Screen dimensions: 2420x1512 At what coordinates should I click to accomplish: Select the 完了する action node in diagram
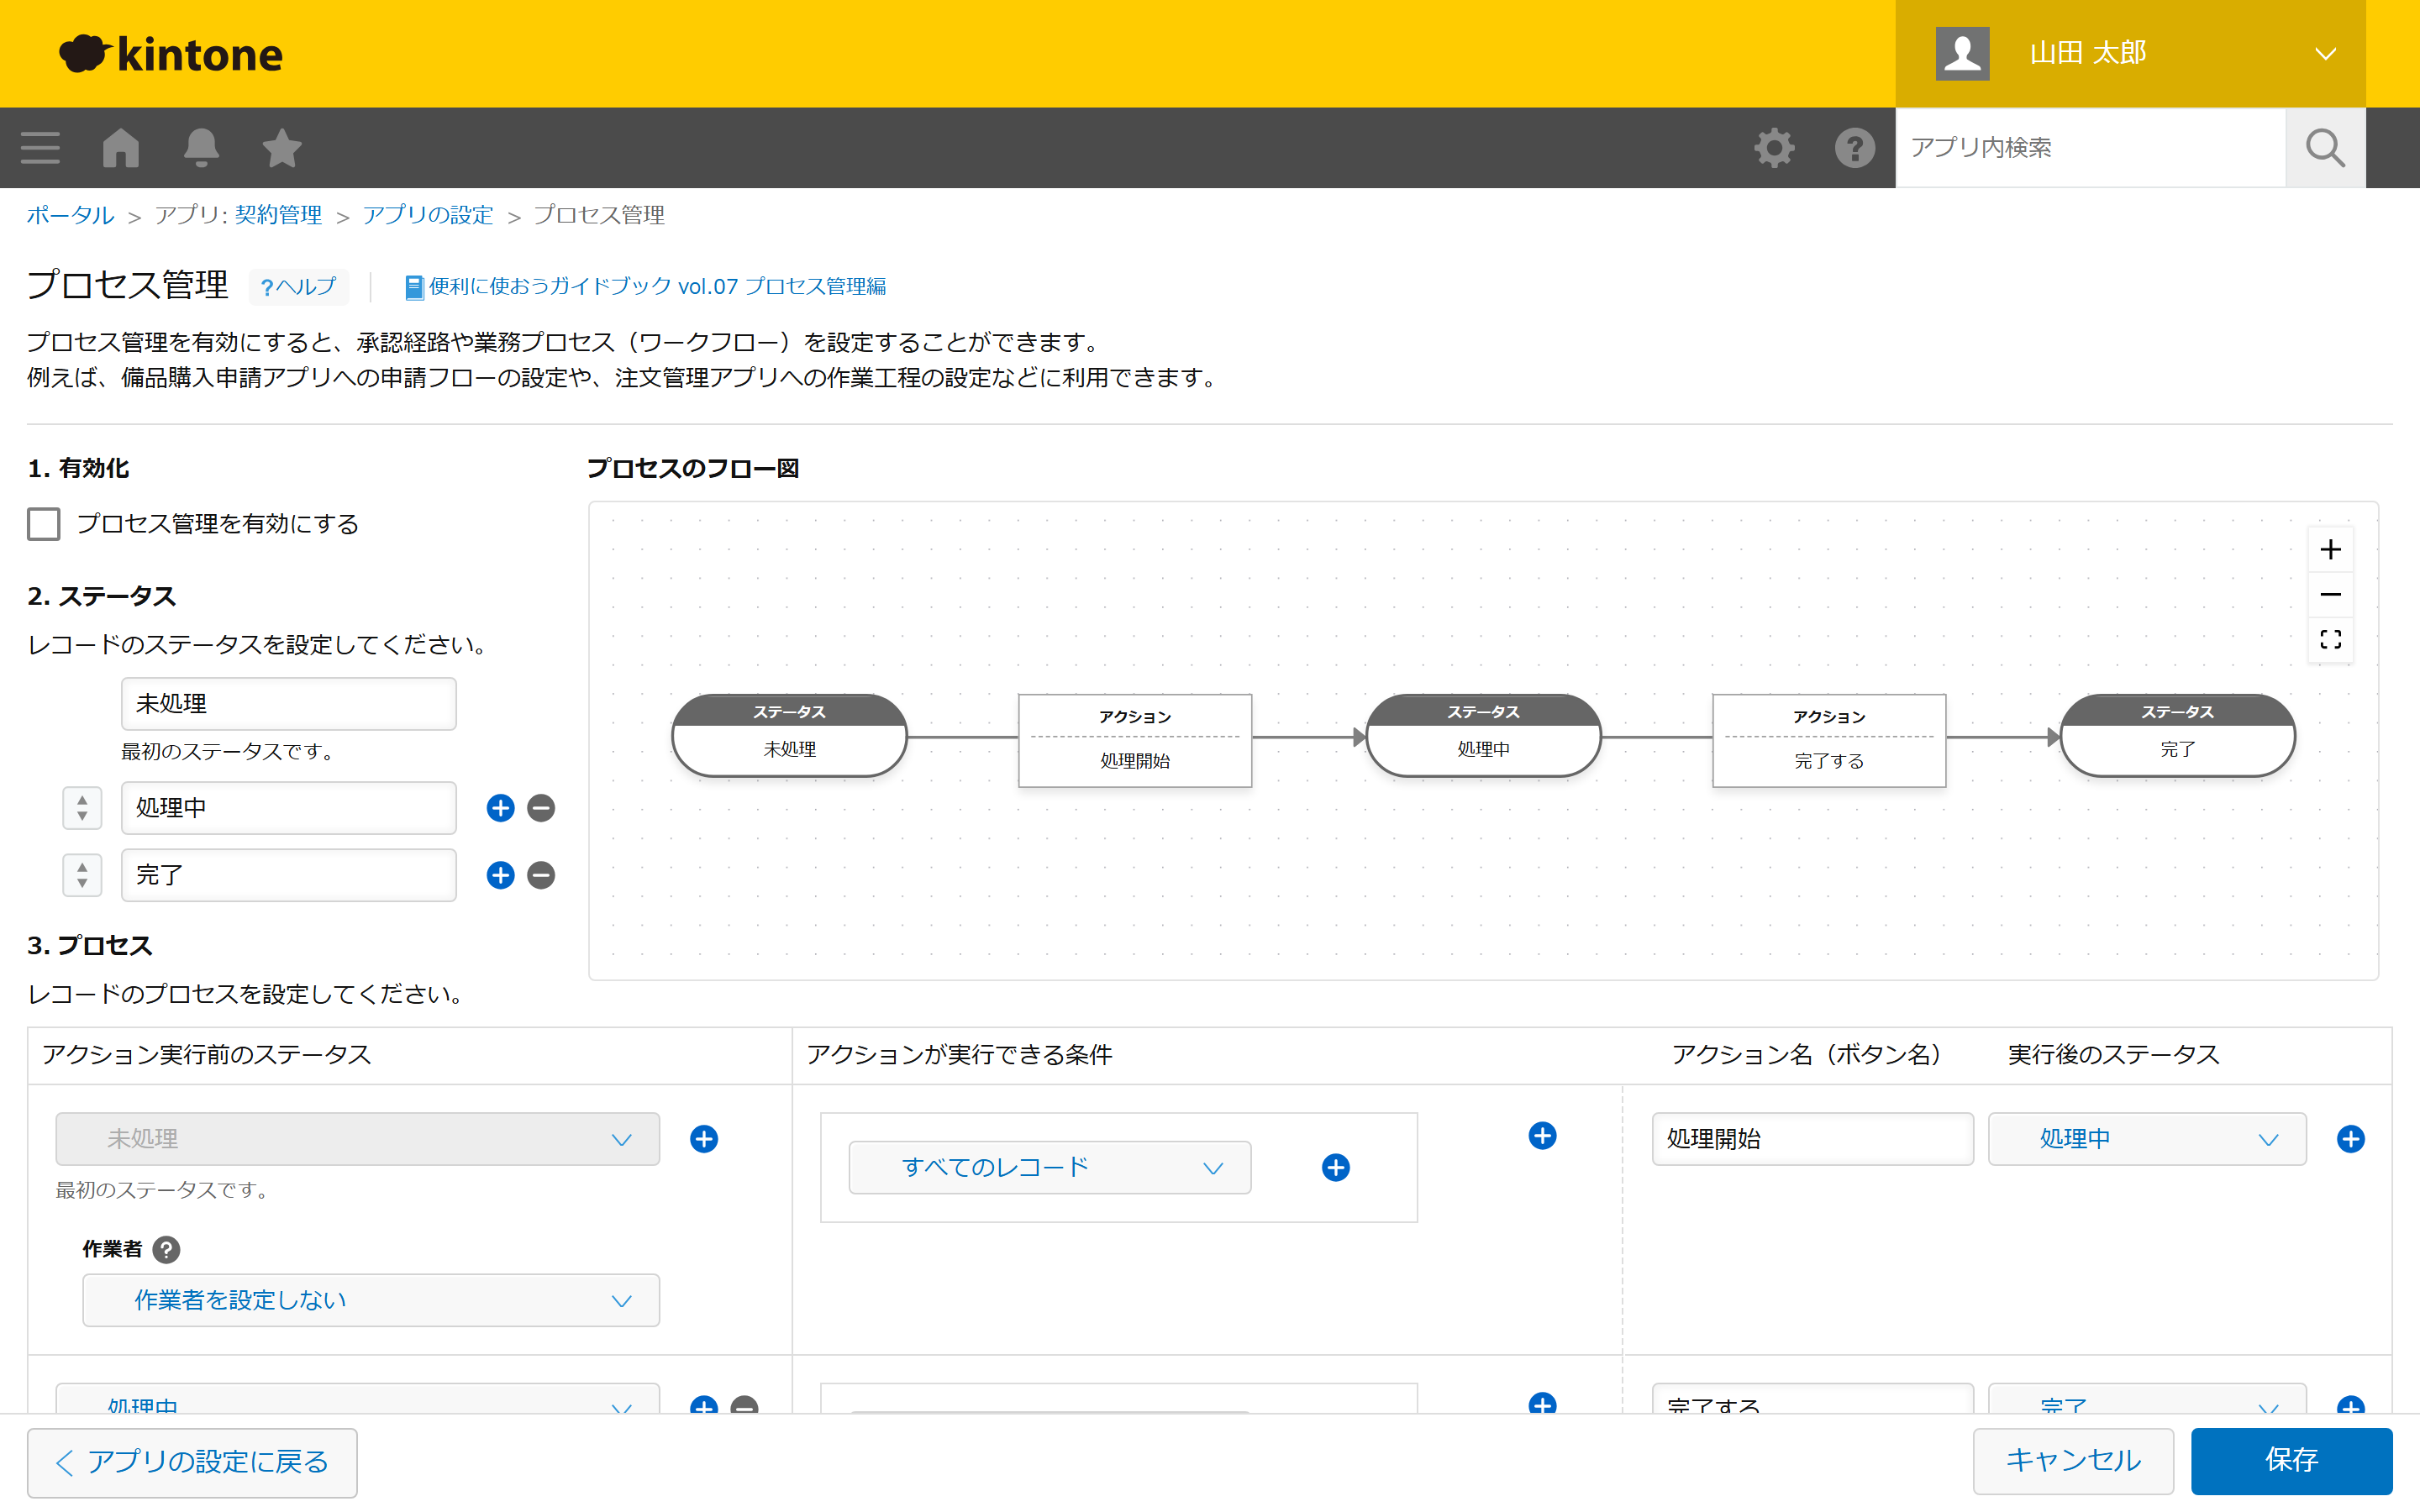[1829, 740]
